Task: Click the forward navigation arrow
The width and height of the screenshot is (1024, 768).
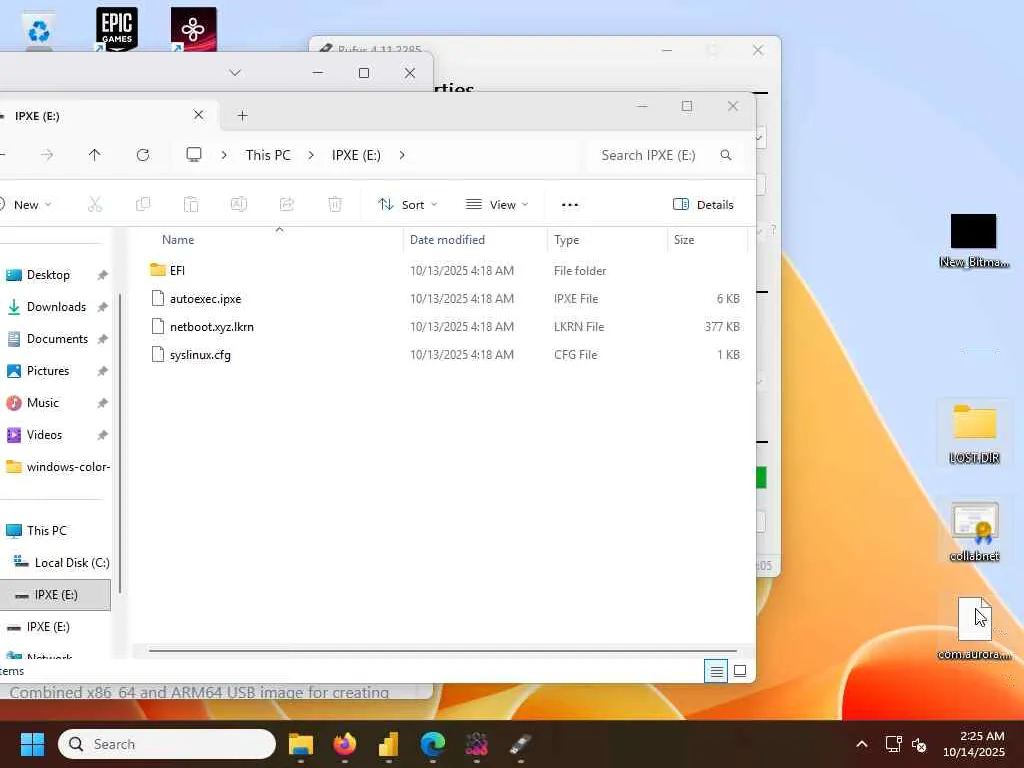Action: coord(47,155)
